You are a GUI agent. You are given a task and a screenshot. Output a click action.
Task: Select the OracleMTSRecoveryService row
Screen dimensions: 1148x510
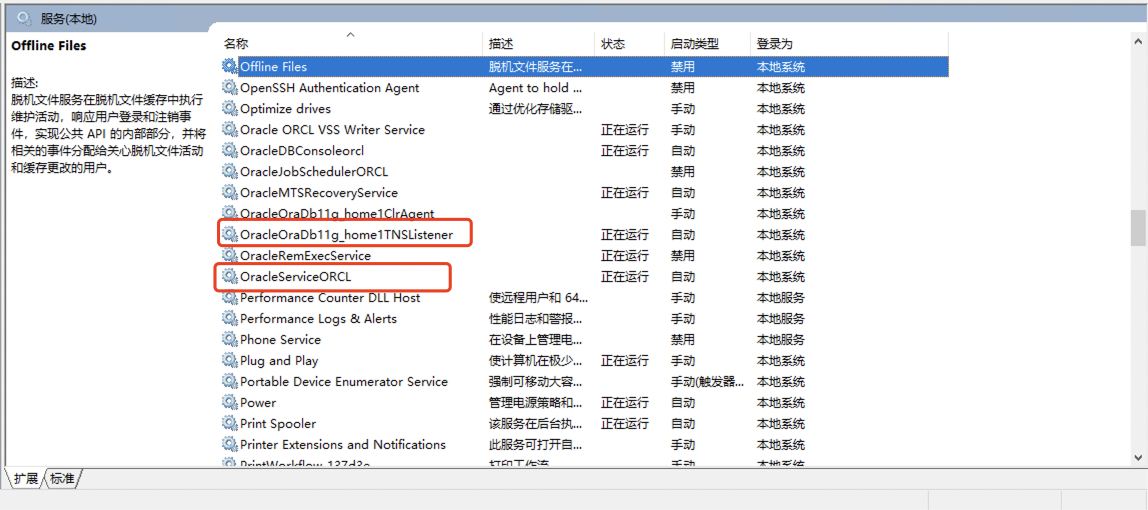[318, 193]
